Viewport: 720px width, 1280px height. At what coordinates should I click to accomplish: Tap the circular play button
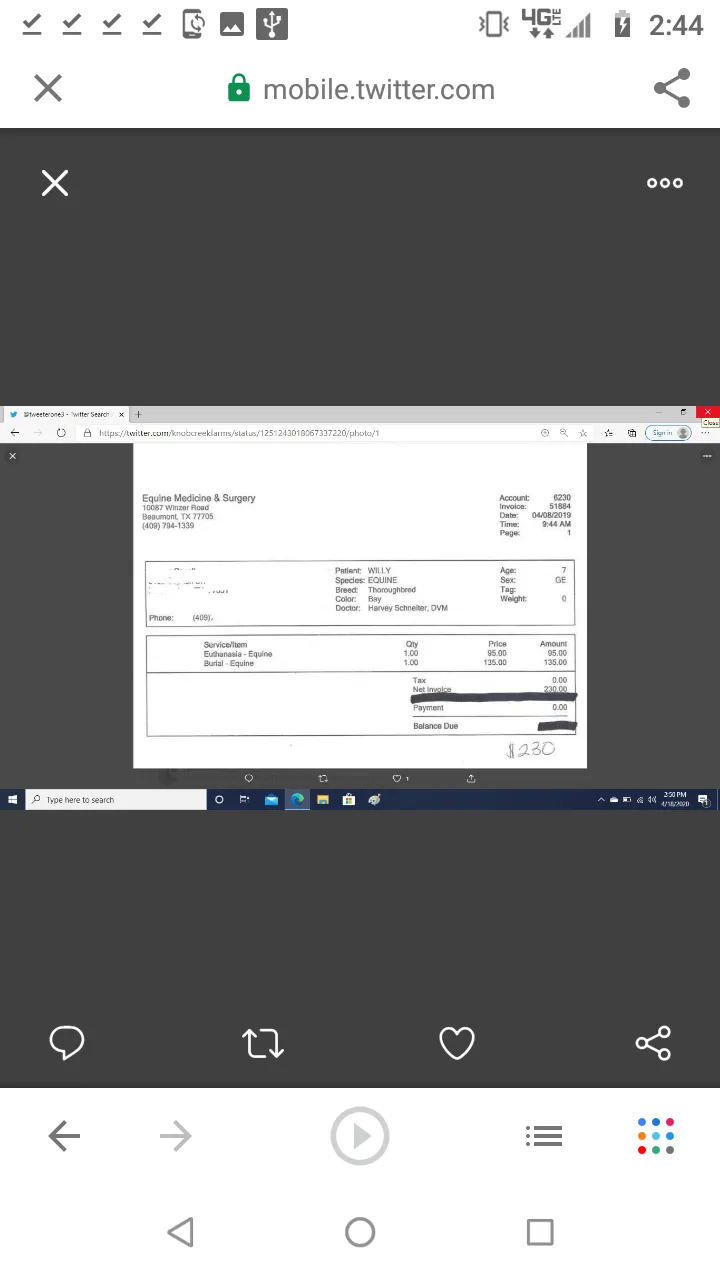click(x=360, y=1136)
